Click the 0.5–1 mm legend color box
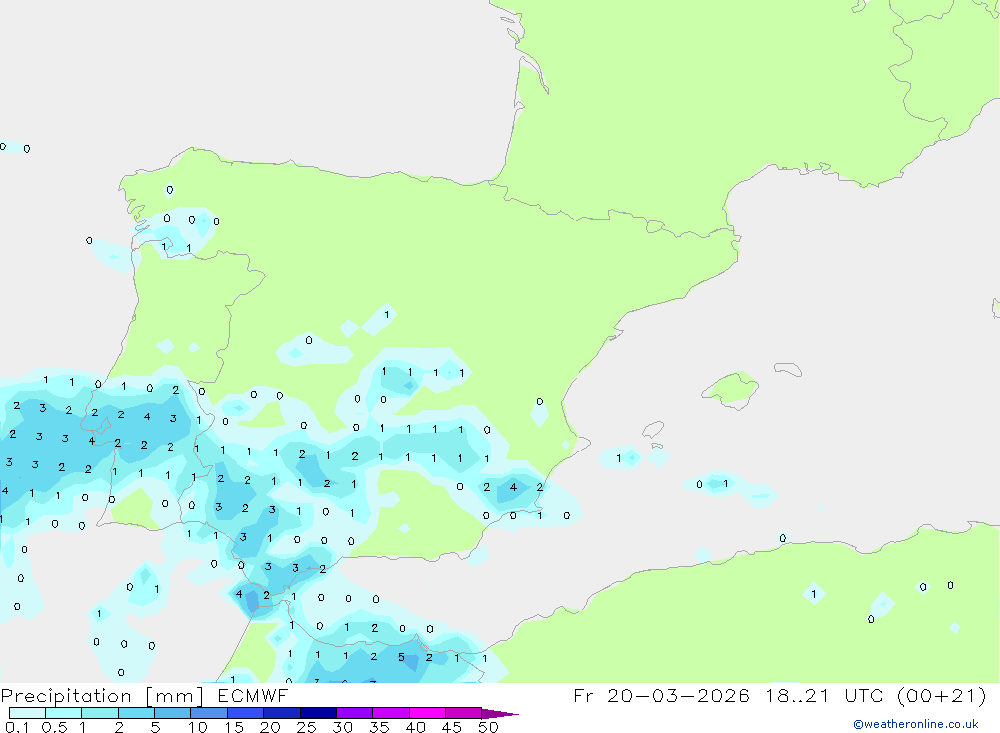The height and width of the screenshot is (733, 1000). coord(64,713)
